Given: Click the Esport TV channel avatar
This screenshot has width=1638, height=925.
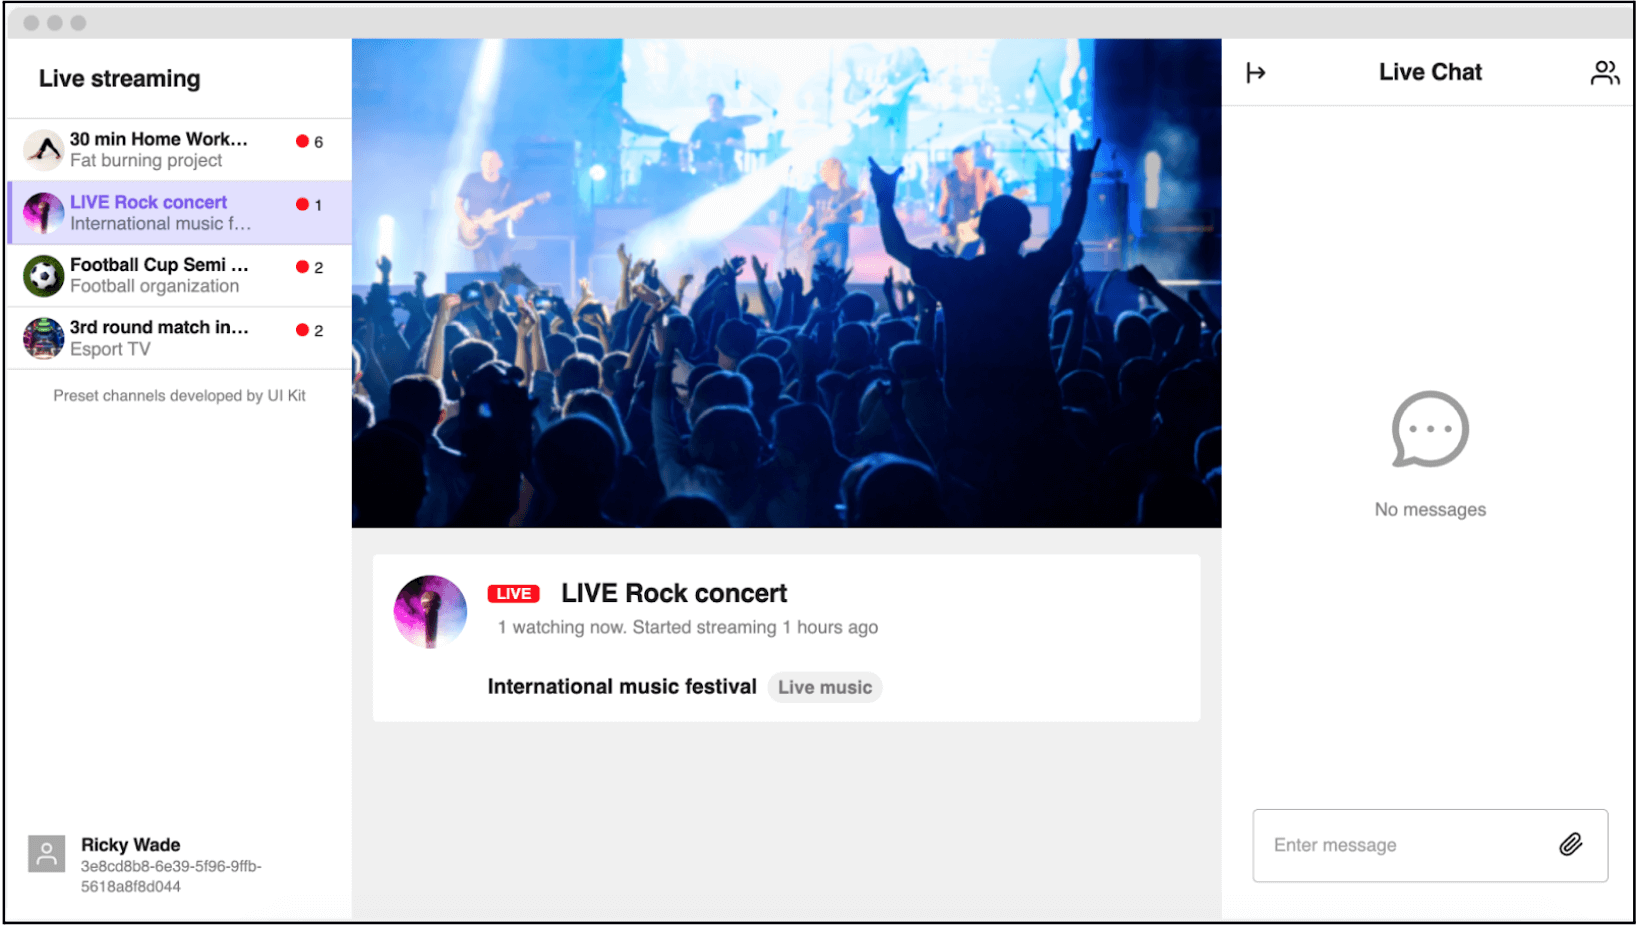Looking at the screenshot, I should click(44, 338).
